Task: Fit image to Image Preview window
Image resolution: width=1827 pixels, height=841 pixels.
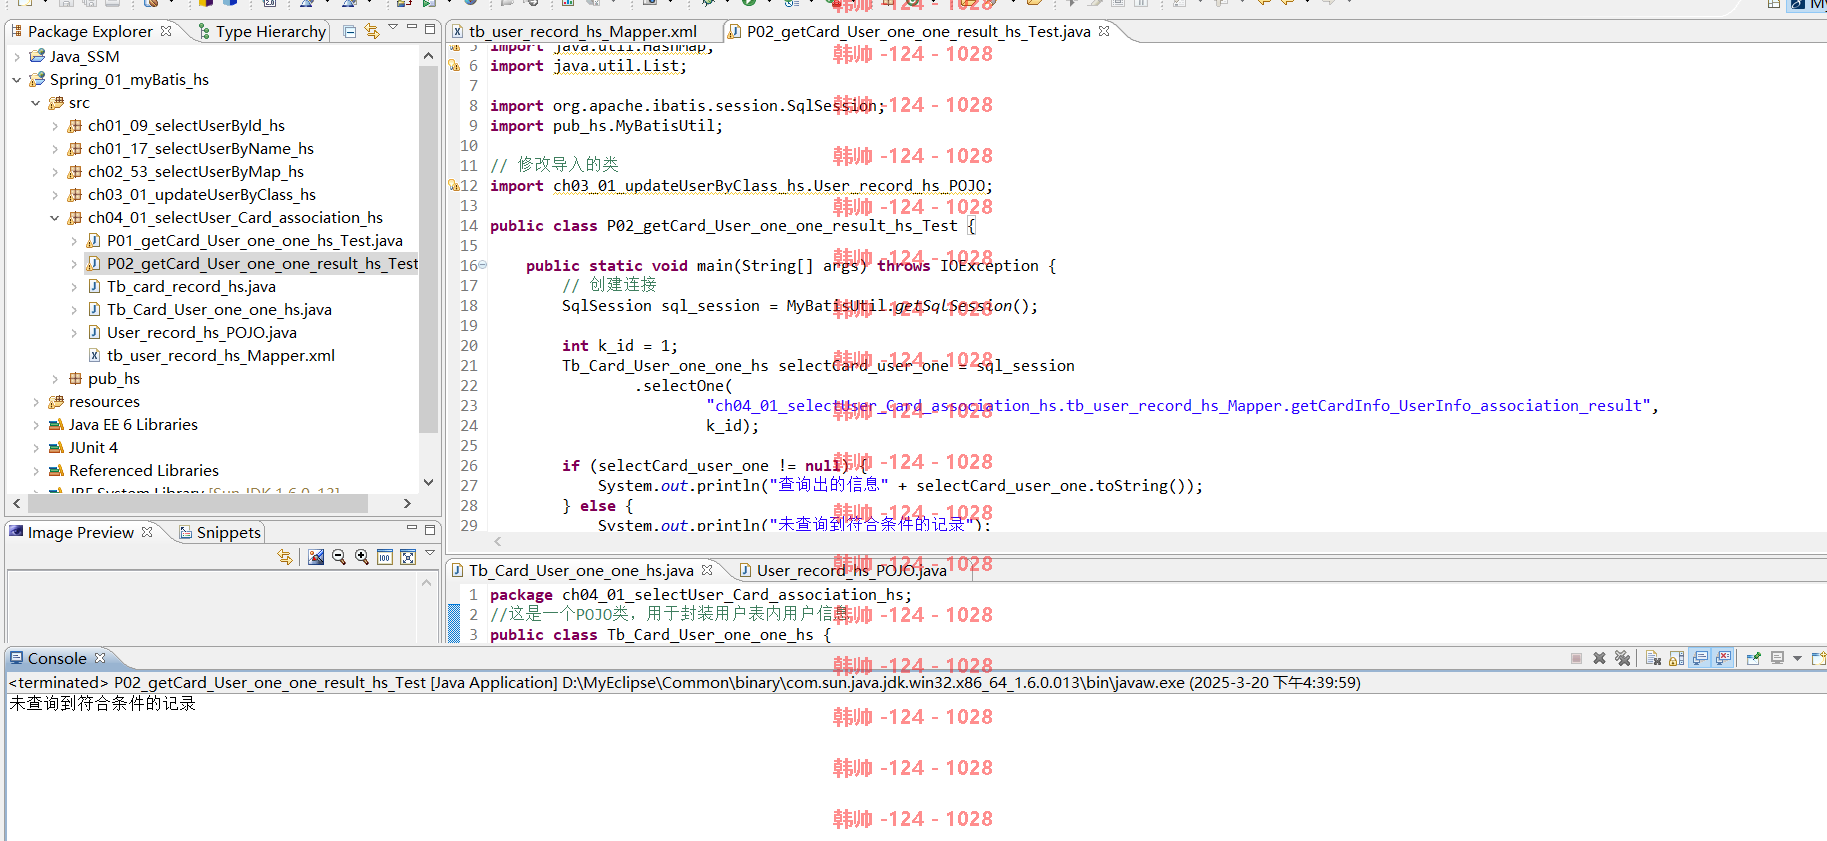Action: pyautogui.click(x=408, y=557)
